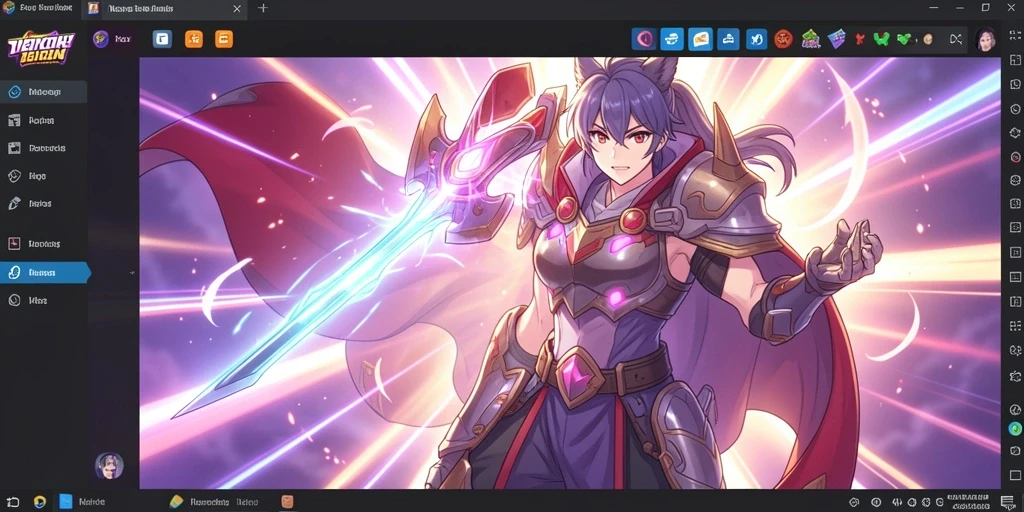Screen dimensions: 1024x512
Task: Click the anime warrior artwork in main view
Action: pos(569,273)
